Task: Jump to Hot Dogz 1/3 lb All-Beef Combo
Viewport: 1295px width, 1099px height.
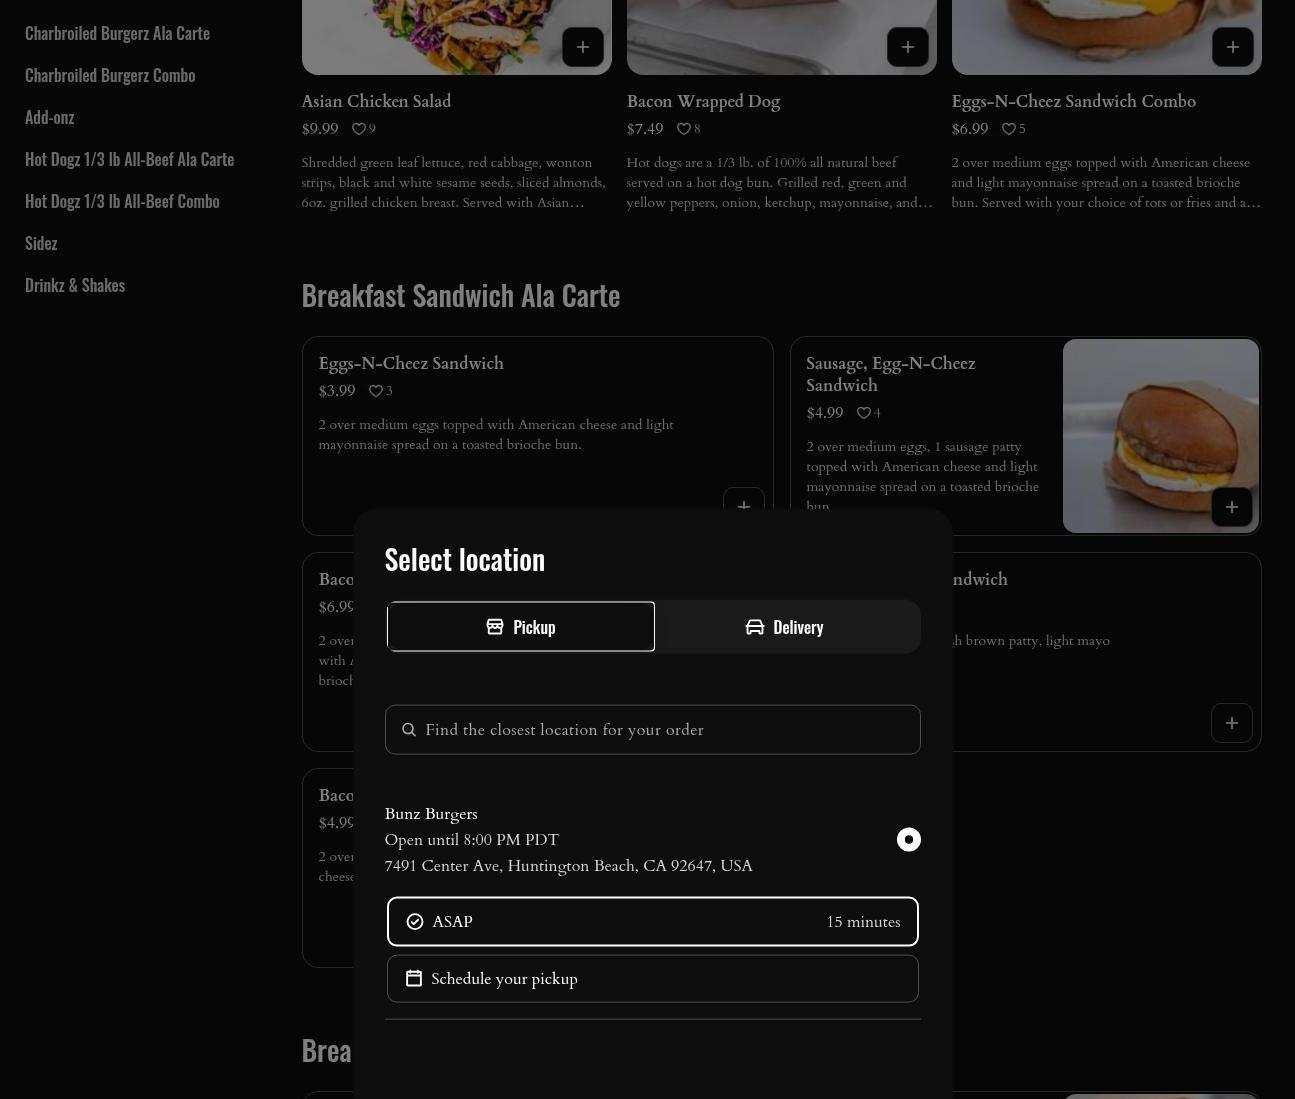Action: point(122,201)
